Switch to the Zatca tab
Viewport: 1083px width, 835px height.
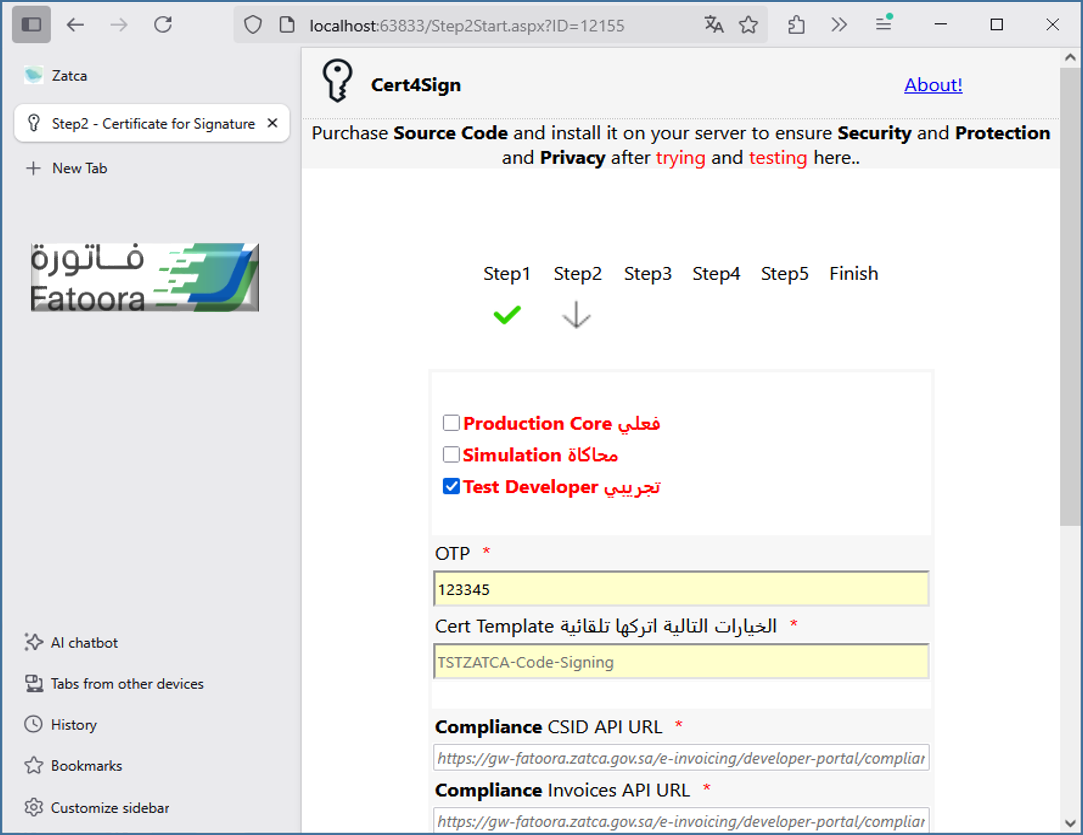pyautogui.click(x=70, y=75)
